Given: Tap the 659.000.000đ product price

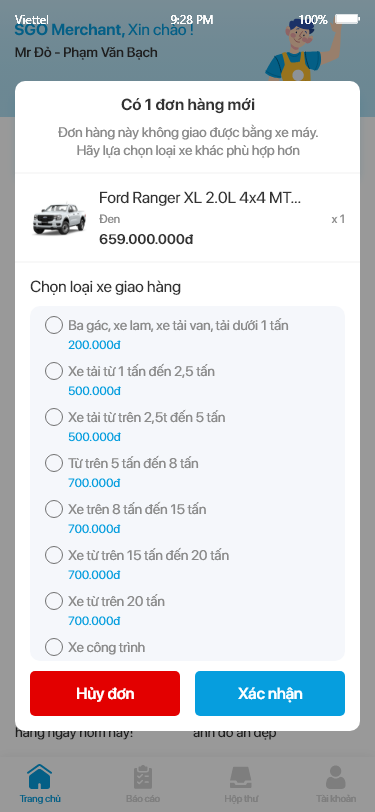Looking at the screenshot, I should [146, 240].
